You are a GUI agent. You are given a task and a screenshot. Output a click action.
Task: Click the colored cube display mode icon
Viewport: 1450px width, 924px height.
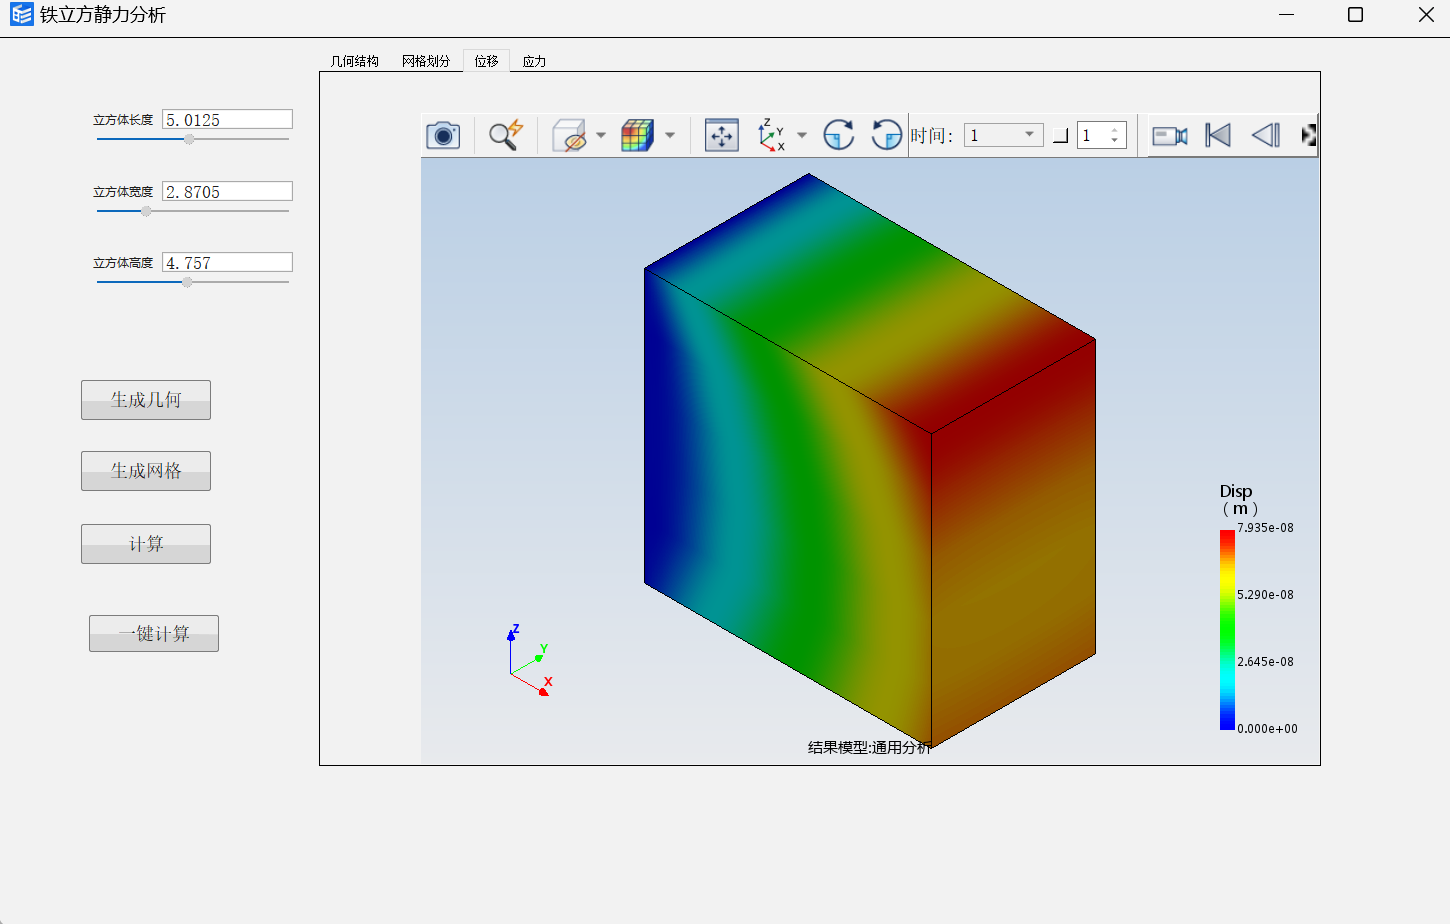(x=637, y=135)
